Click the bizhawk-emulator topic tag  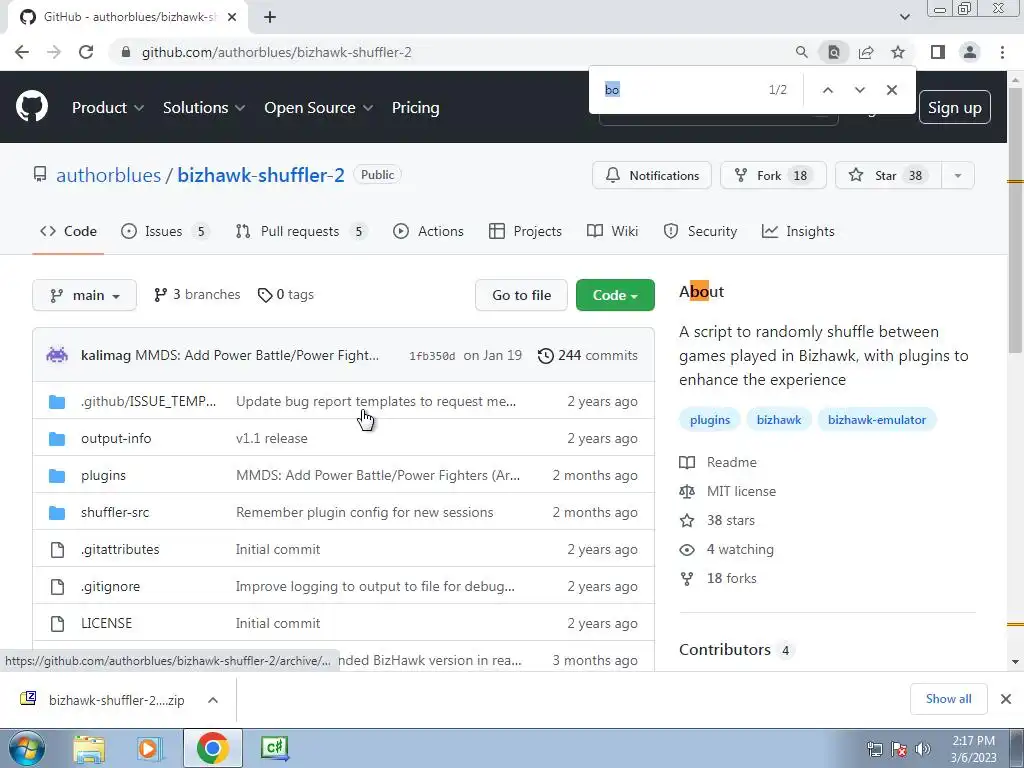(876, 420)
